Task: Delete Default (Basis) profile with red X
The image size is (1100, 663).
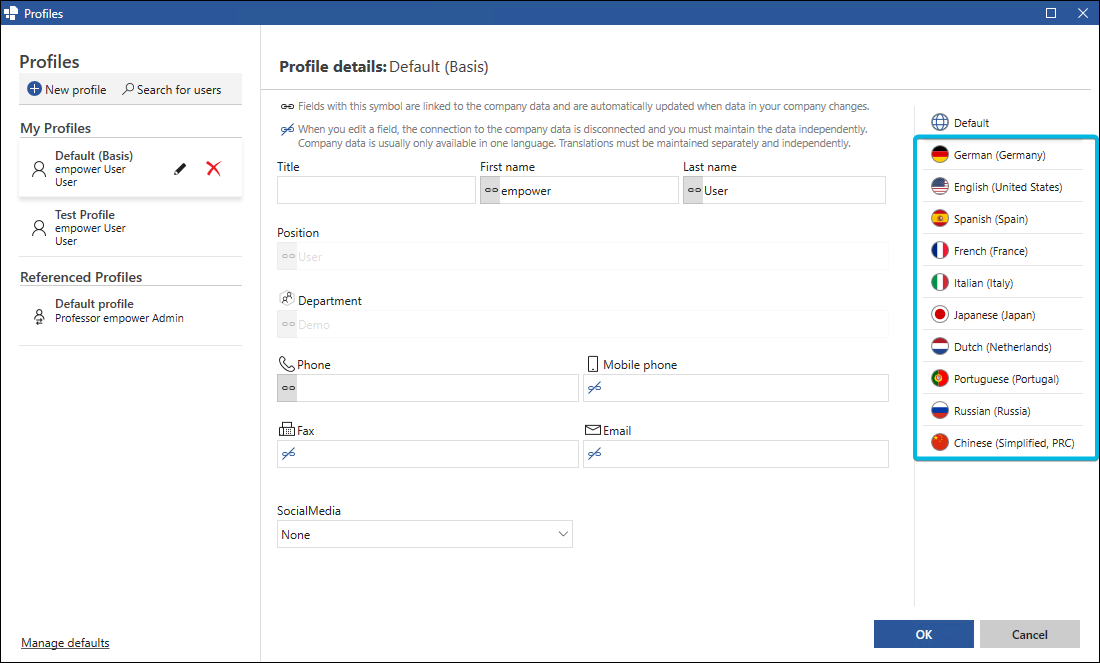Action: (x=214, y=168)
